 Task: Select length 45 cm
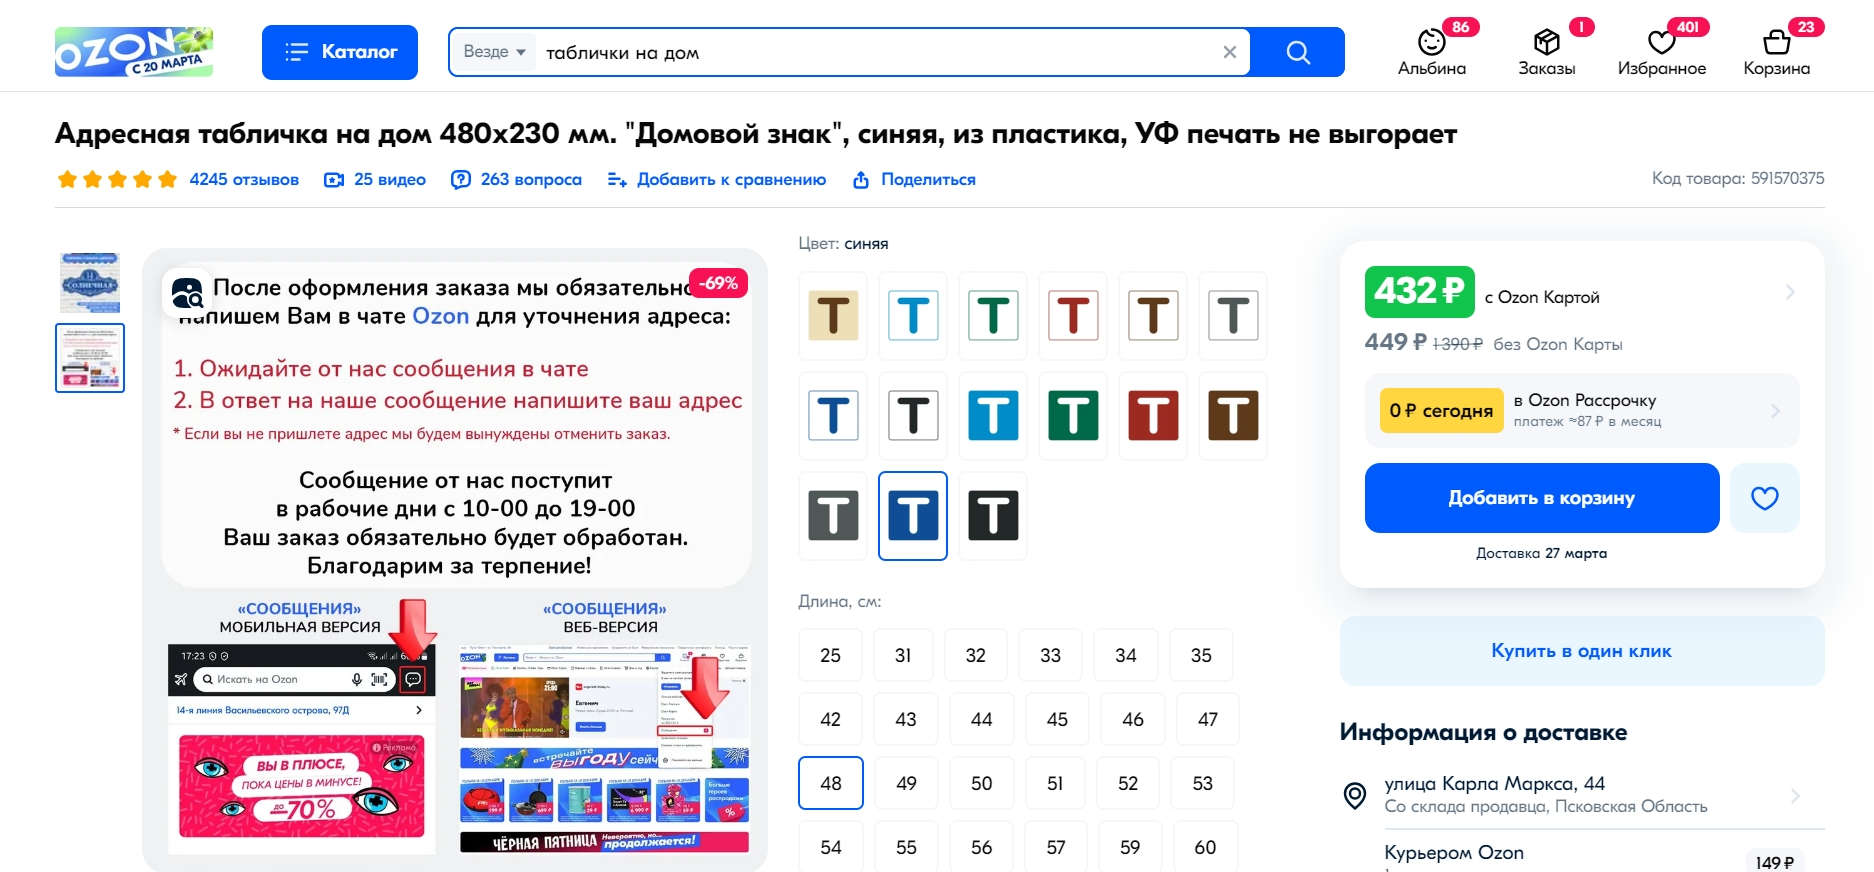pos(1057,719)
